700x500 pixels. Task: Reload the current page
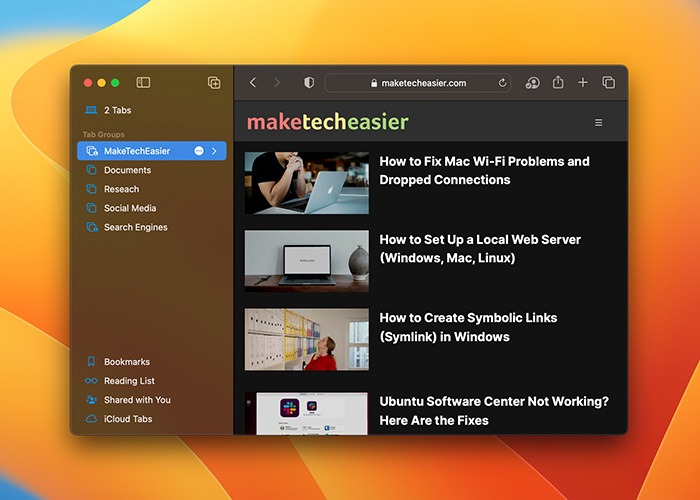coord(502,83)
